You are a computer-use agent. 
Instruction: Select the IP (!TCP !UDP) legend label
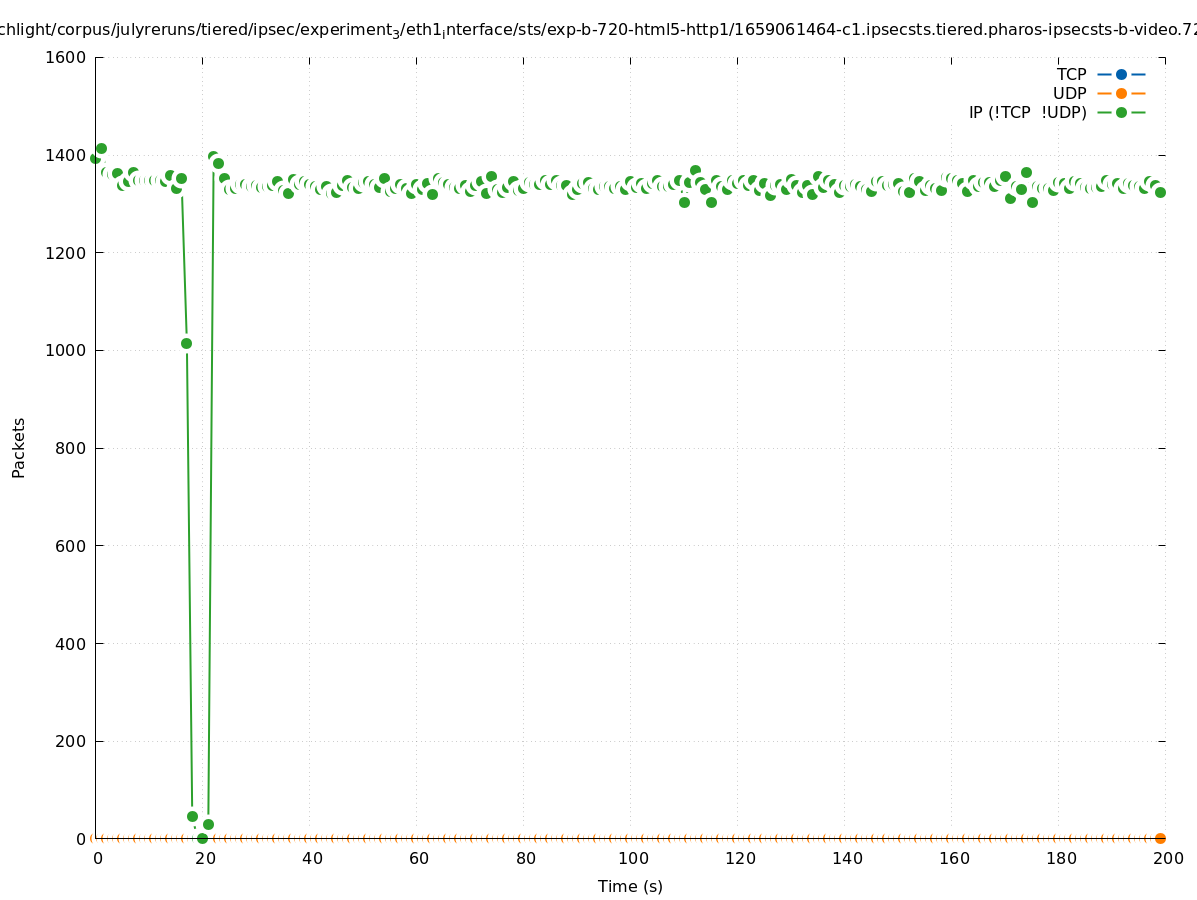click(x=1027, y=112)
